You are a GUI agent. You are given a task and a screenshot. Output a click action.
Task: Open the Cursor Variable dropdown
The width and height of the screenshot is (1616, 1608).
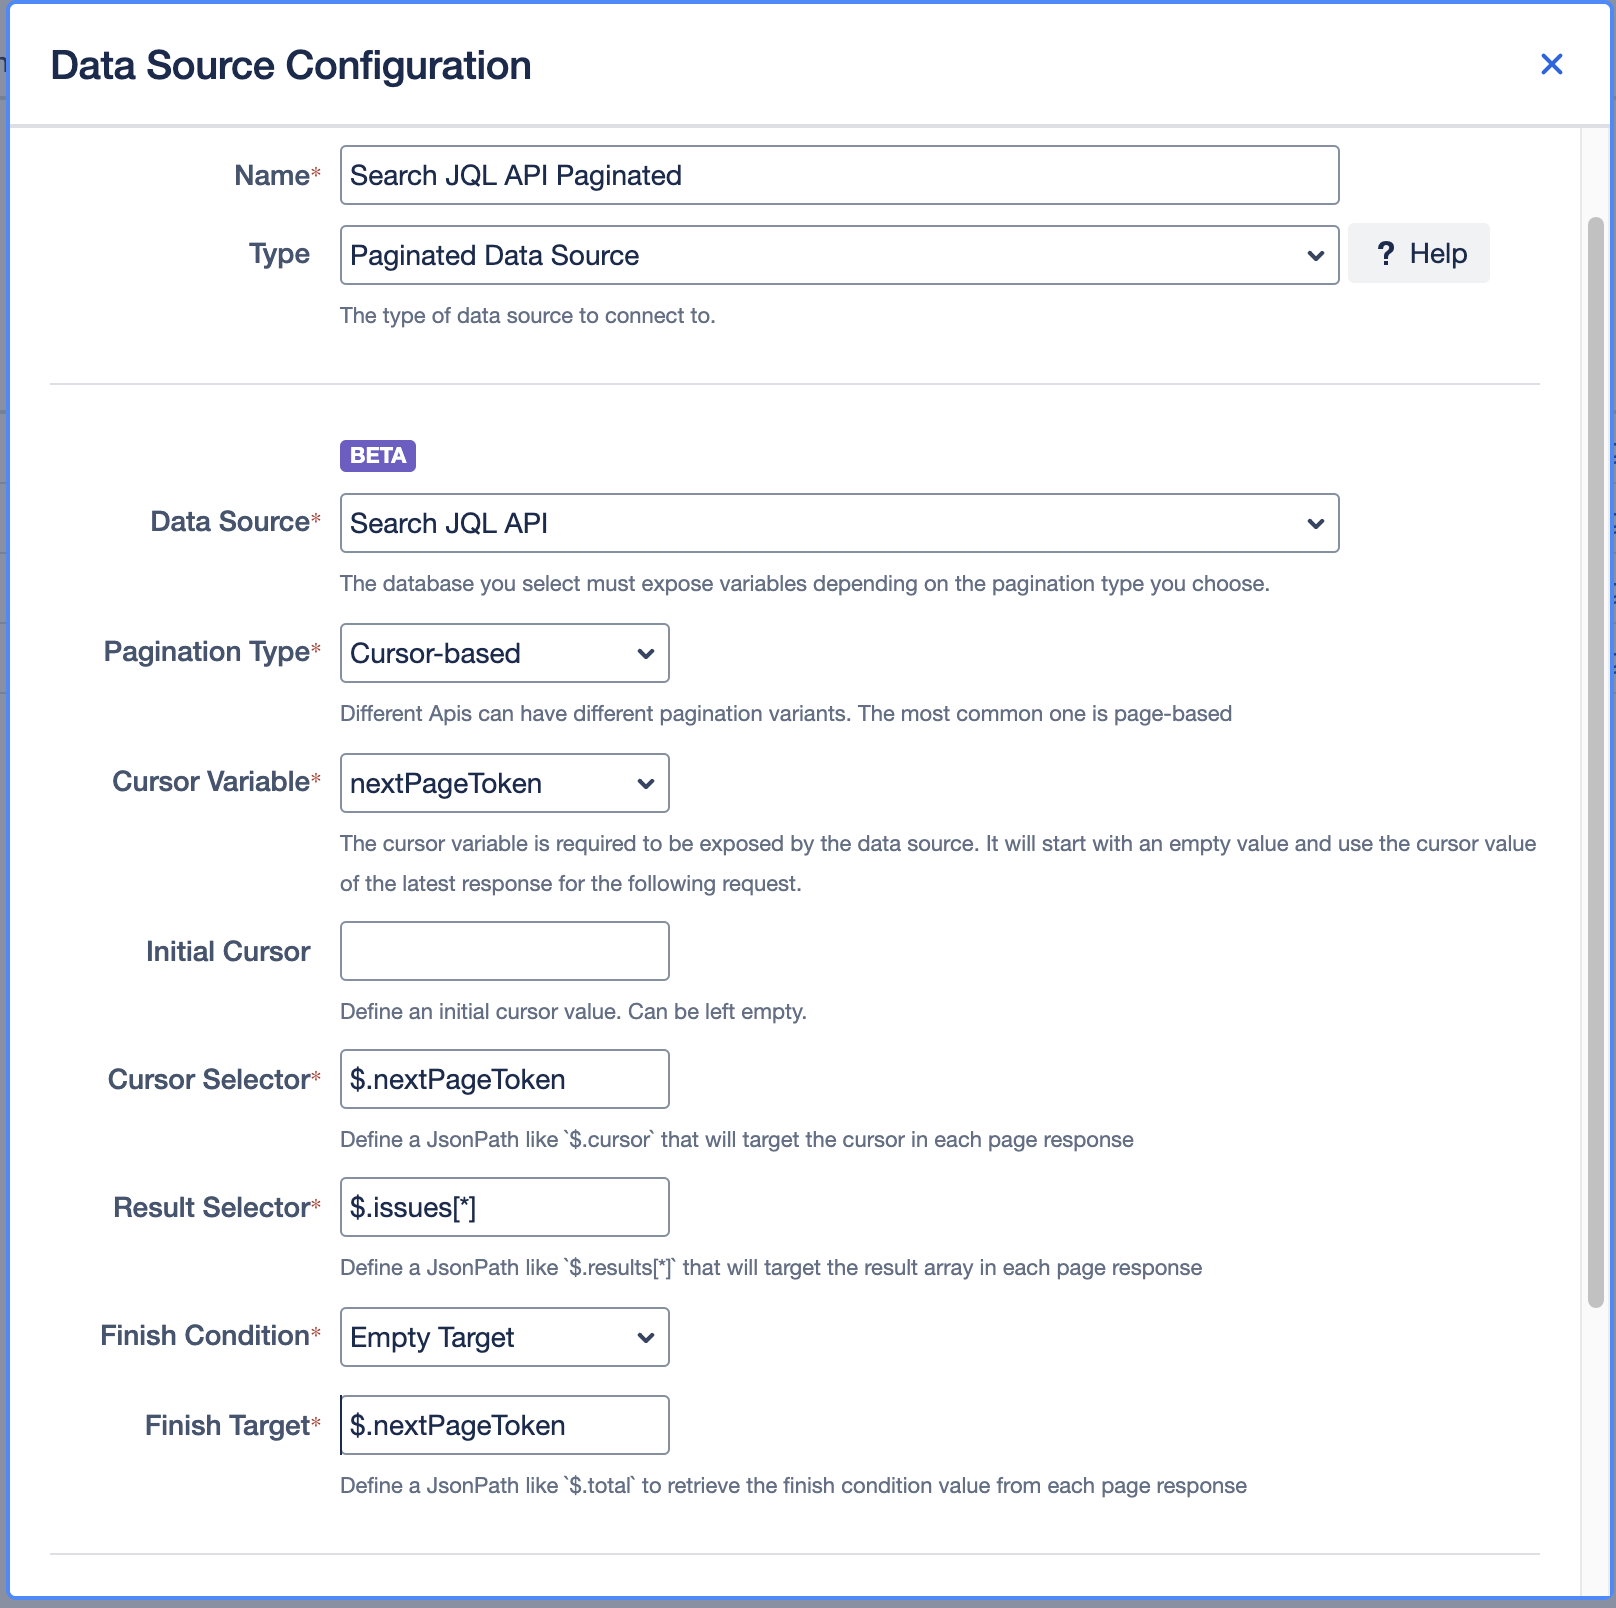(504, 783)
